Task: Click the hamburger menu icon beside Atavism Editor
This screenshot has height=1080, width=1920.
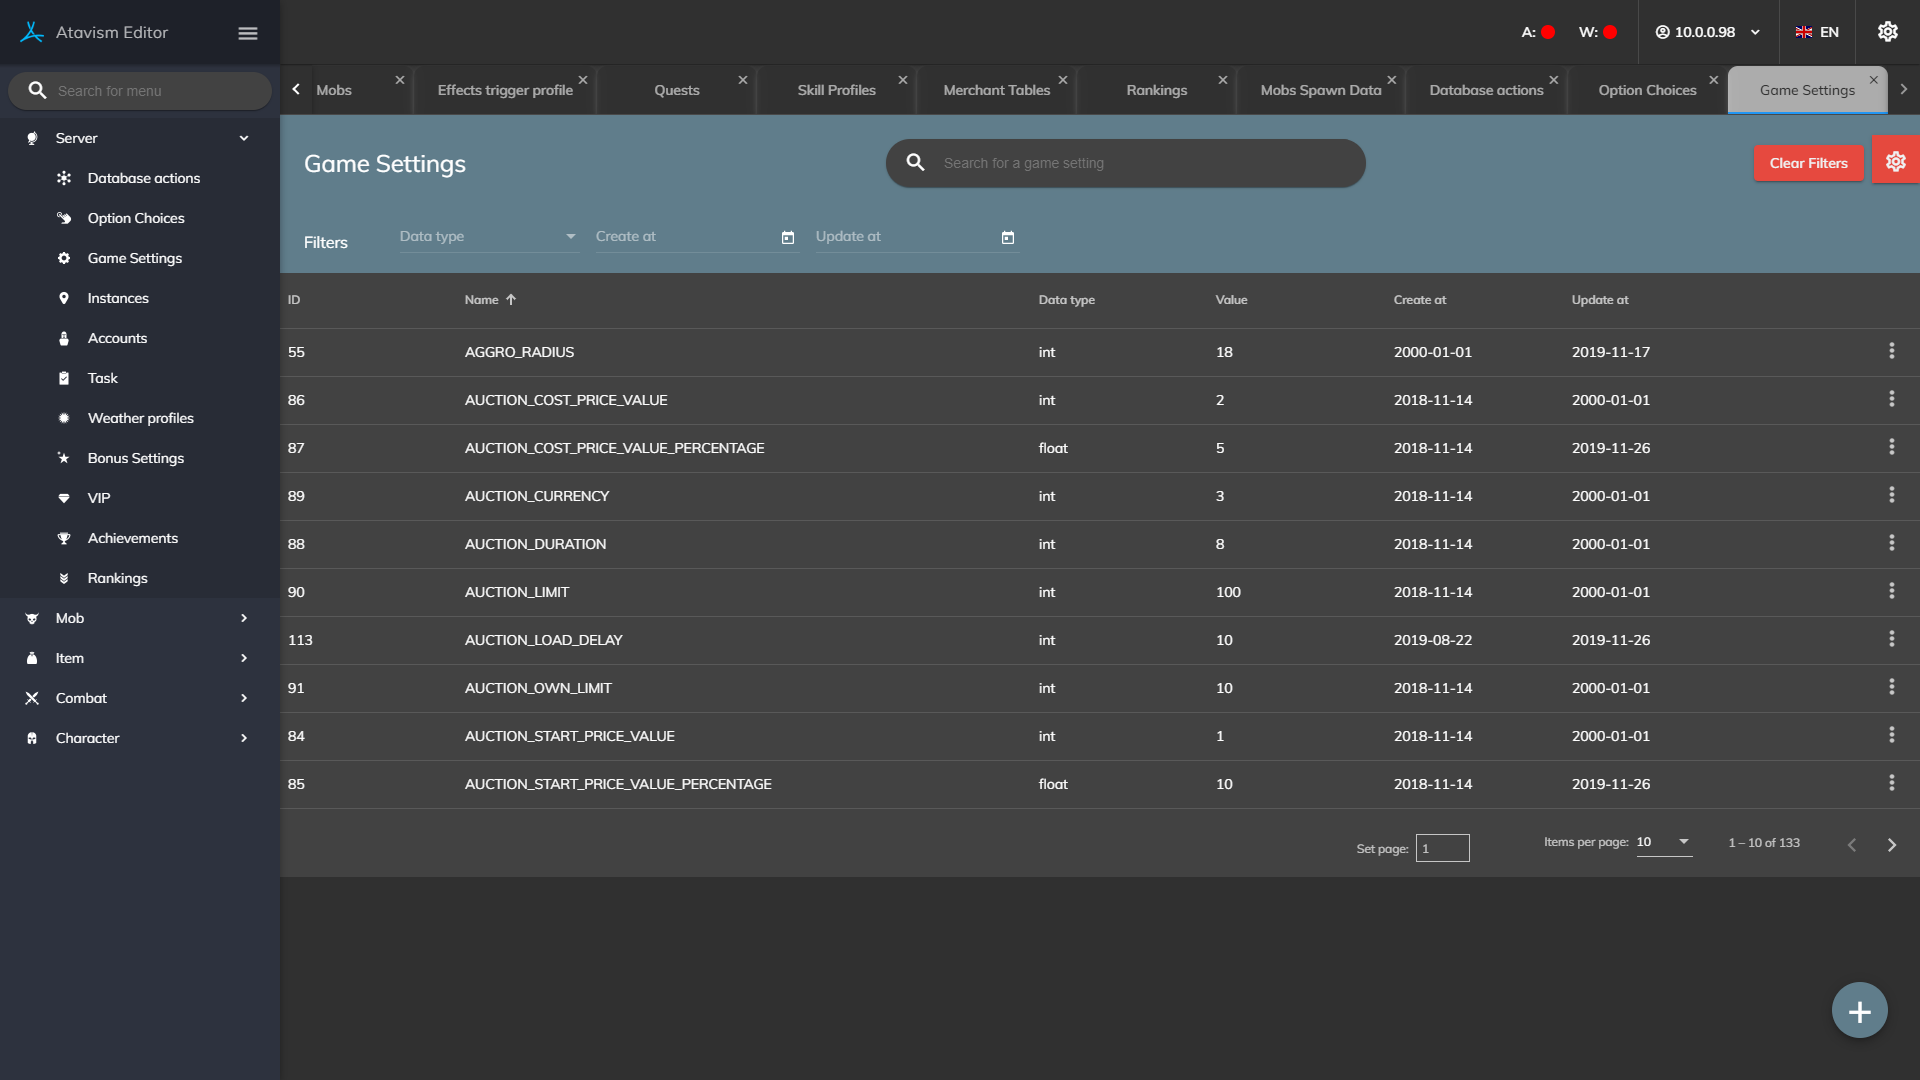Action: tap(248, 33)
